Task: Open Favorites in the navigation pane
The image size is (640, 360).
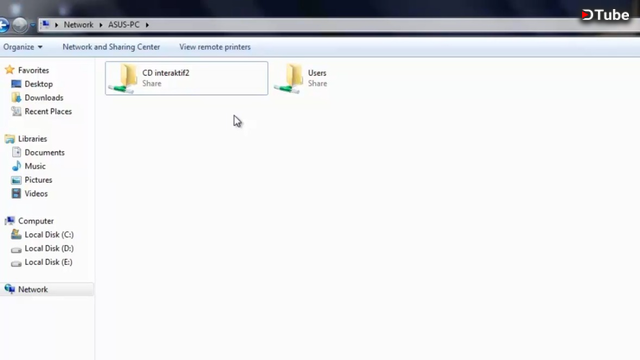Action: (33, 70)
